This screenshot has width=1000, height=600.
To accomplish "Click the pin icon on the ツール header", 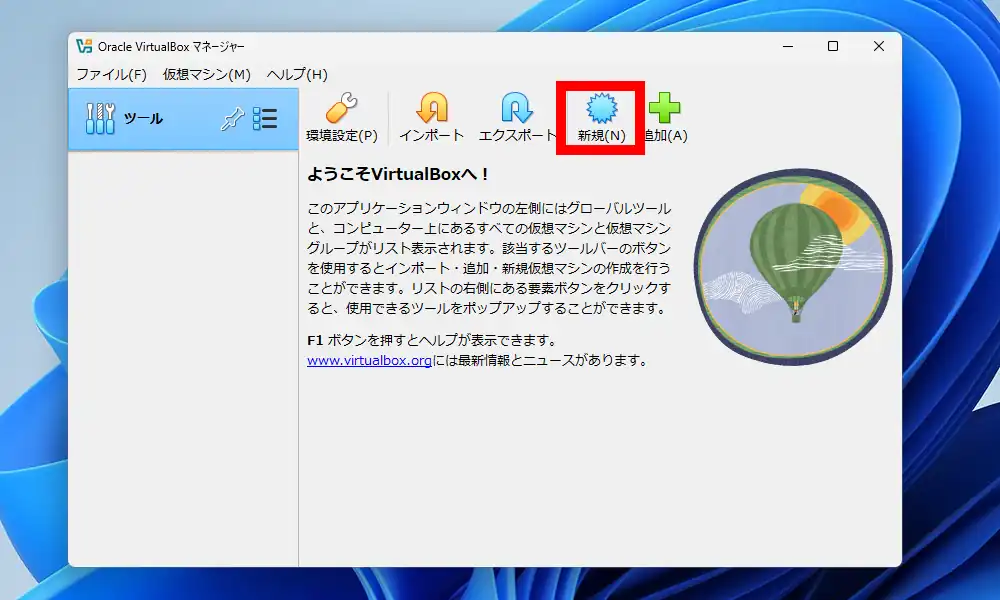I will pyautogui.click(x=230, y=118).
